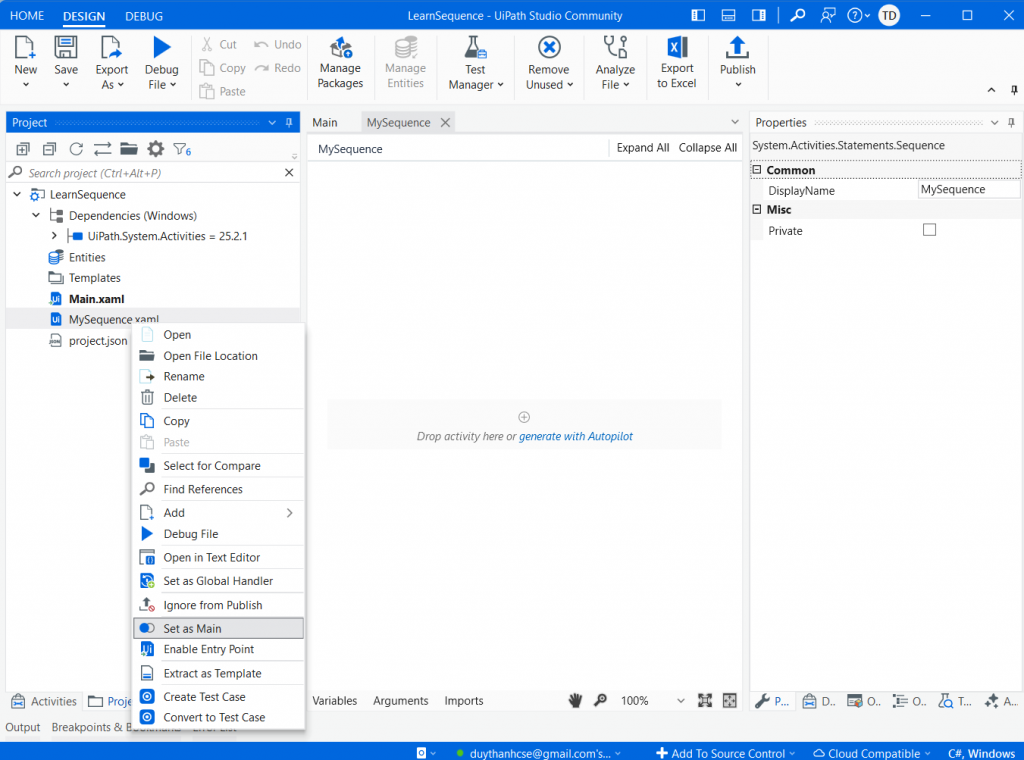Select Ignore from Publish

[x=219, y=605]
